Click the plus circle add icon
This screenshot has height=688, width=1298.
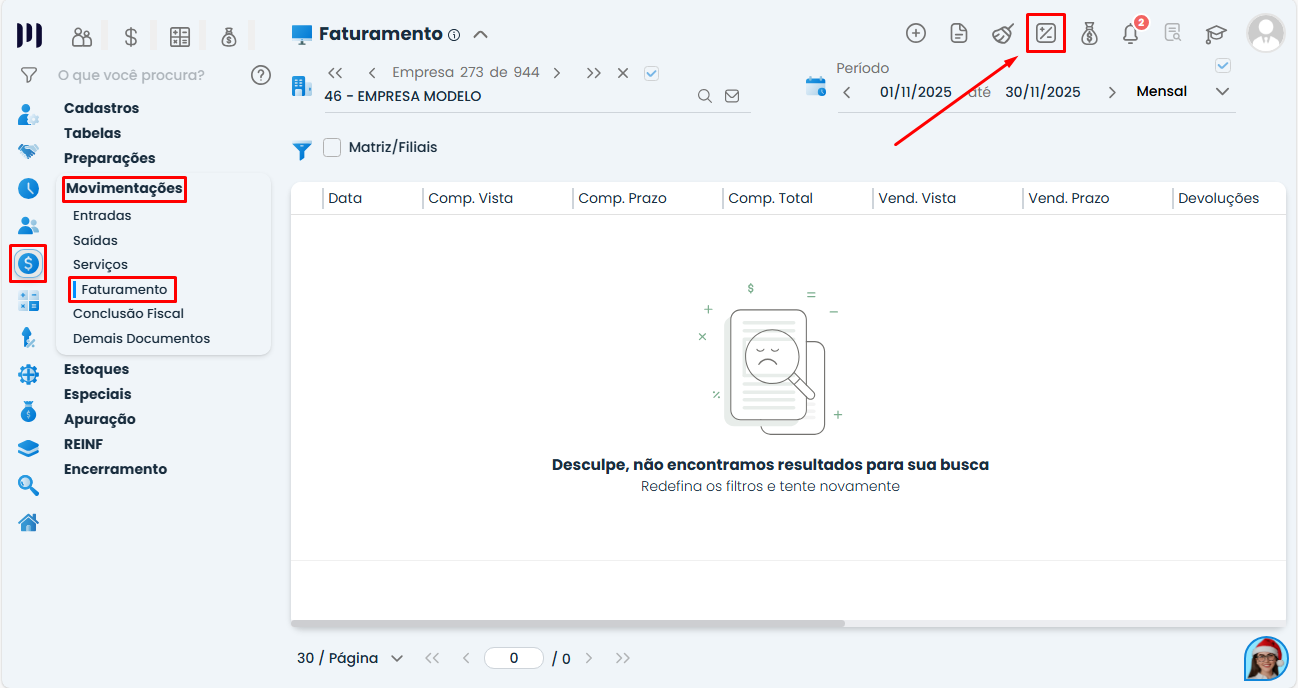tap(915, 34)
